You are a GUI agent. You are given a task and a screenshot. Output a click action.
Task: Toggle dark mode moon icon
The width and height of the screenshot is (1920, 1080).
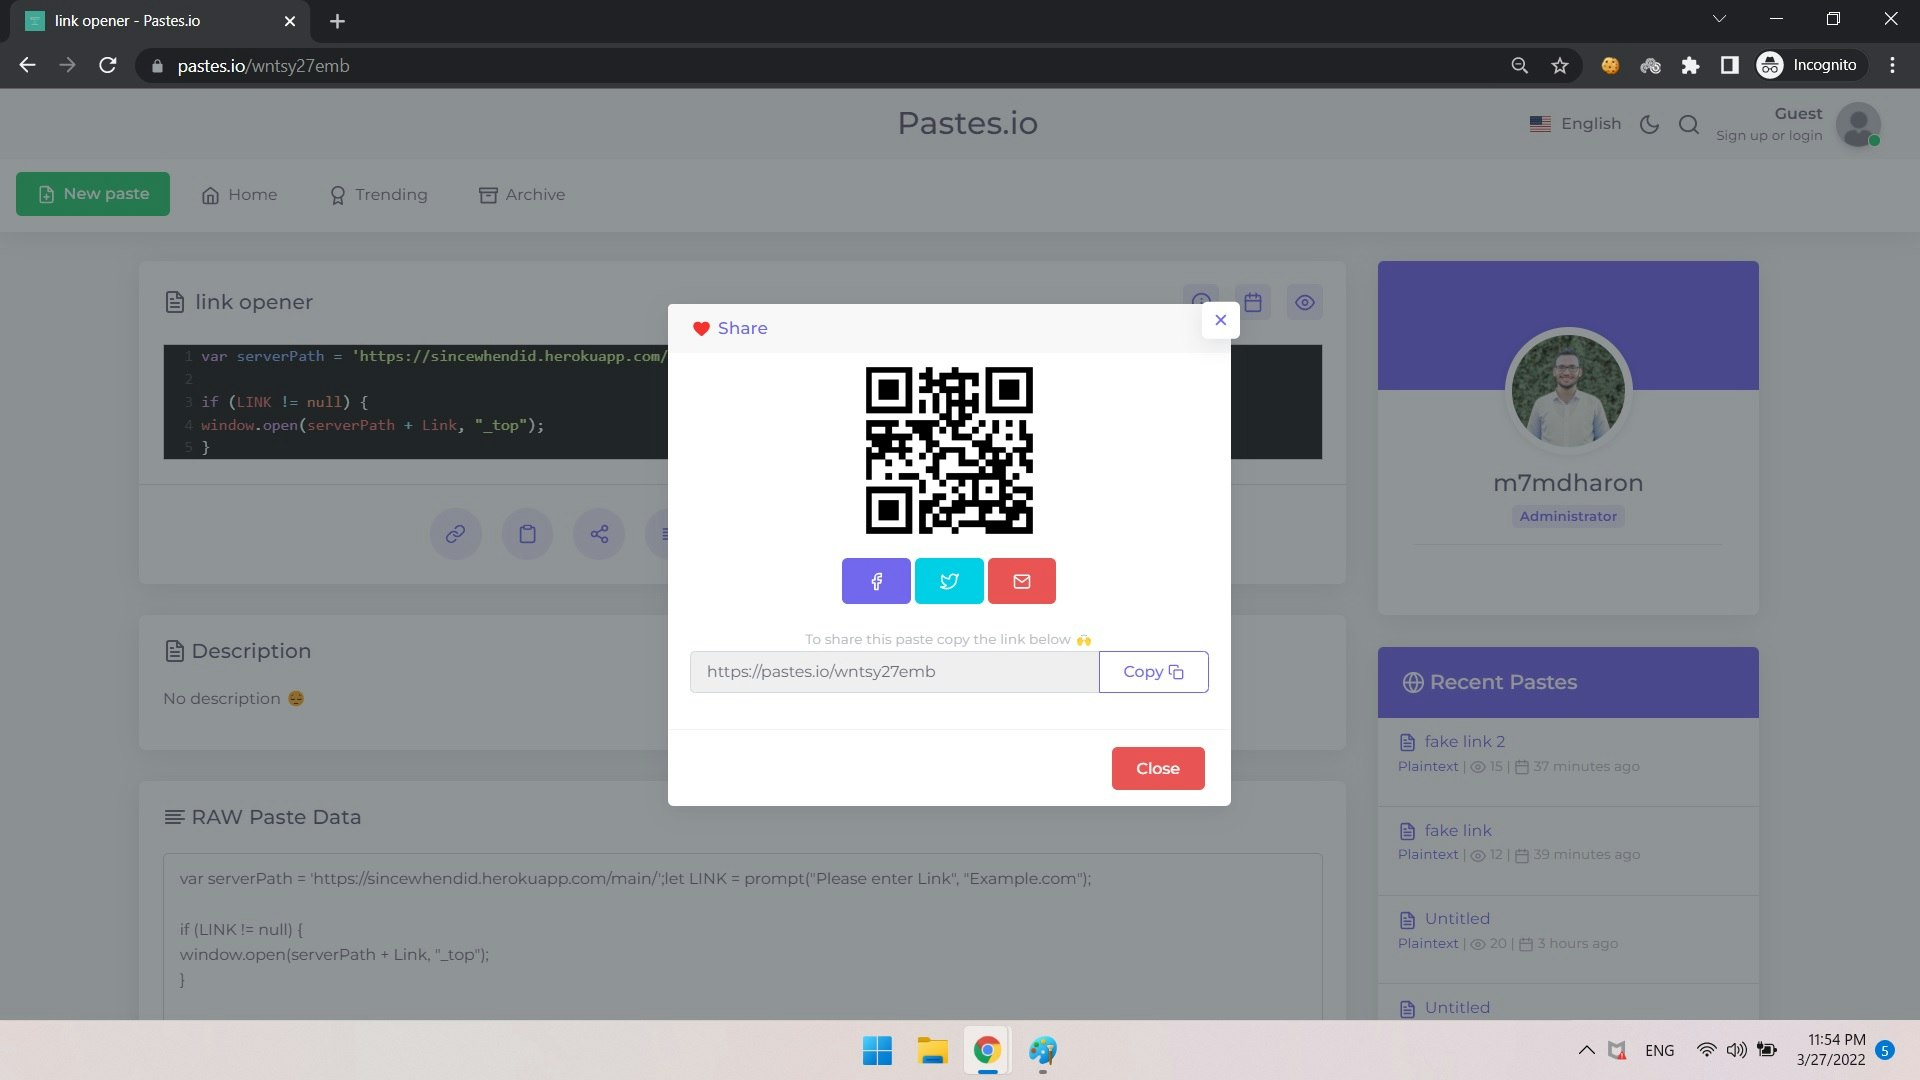click(x=1649, y=124)
